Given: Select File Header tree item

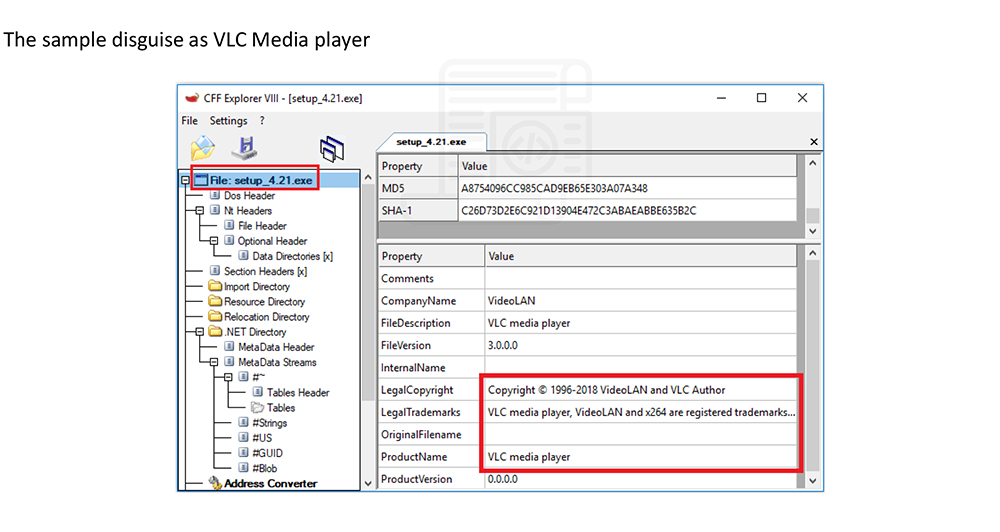Looking at the screenshot, I should coord(262,226).
